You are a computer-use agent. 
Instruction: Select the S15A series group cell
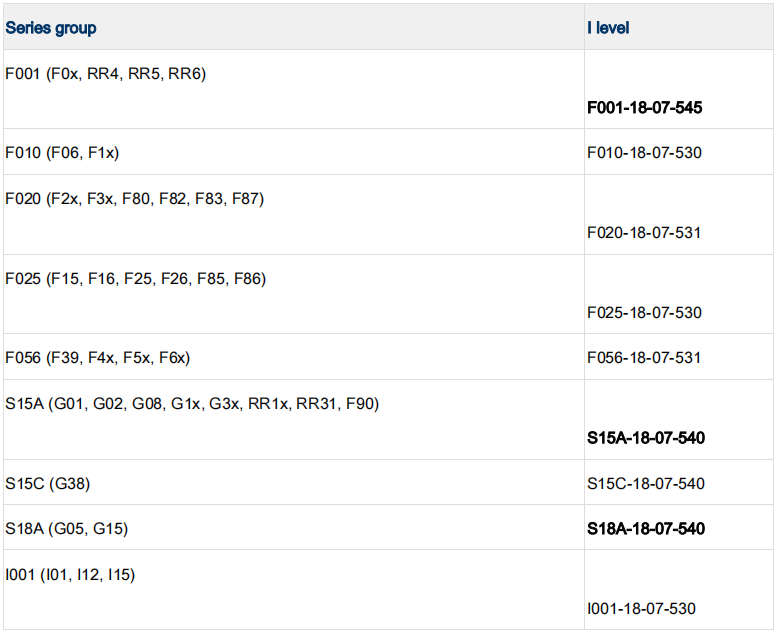[x=192, y=404]
